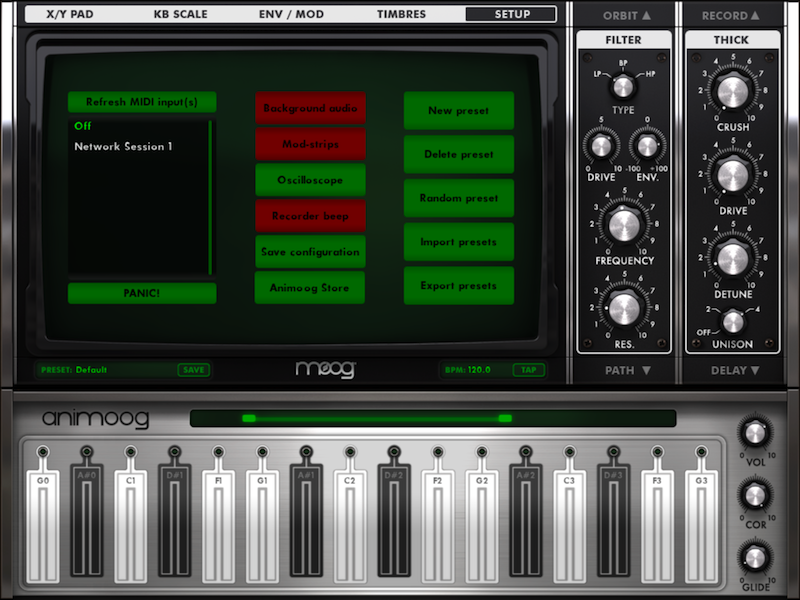Click Refresh MIDI input(s) button
Screen dimensions: 800x600
pos(142,102)
